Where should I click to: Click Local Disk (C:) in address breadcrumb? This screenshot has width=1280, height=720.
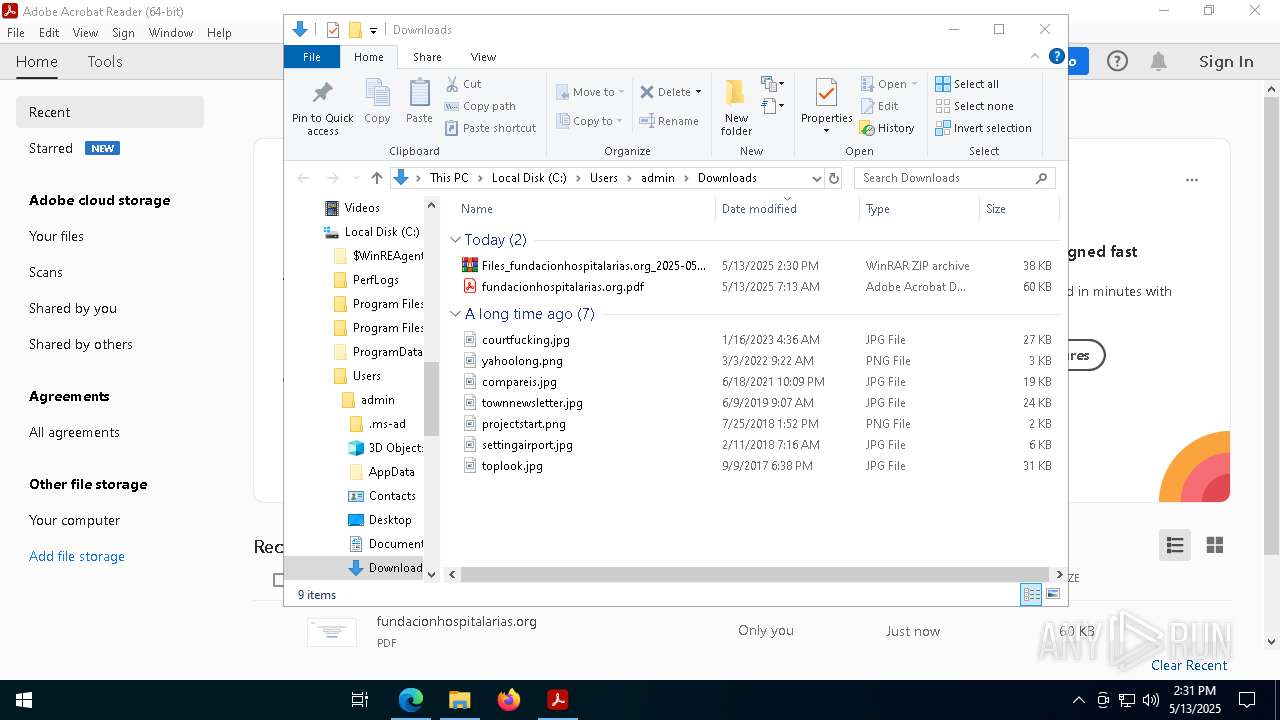pos(528,178)
